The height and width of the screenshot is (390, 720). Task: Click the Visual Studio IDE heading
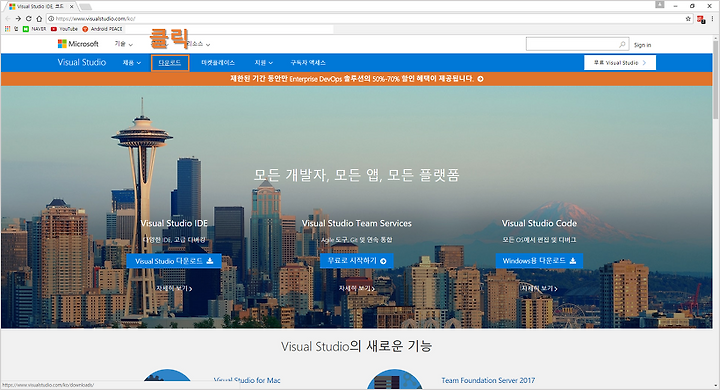click(174, 223)
